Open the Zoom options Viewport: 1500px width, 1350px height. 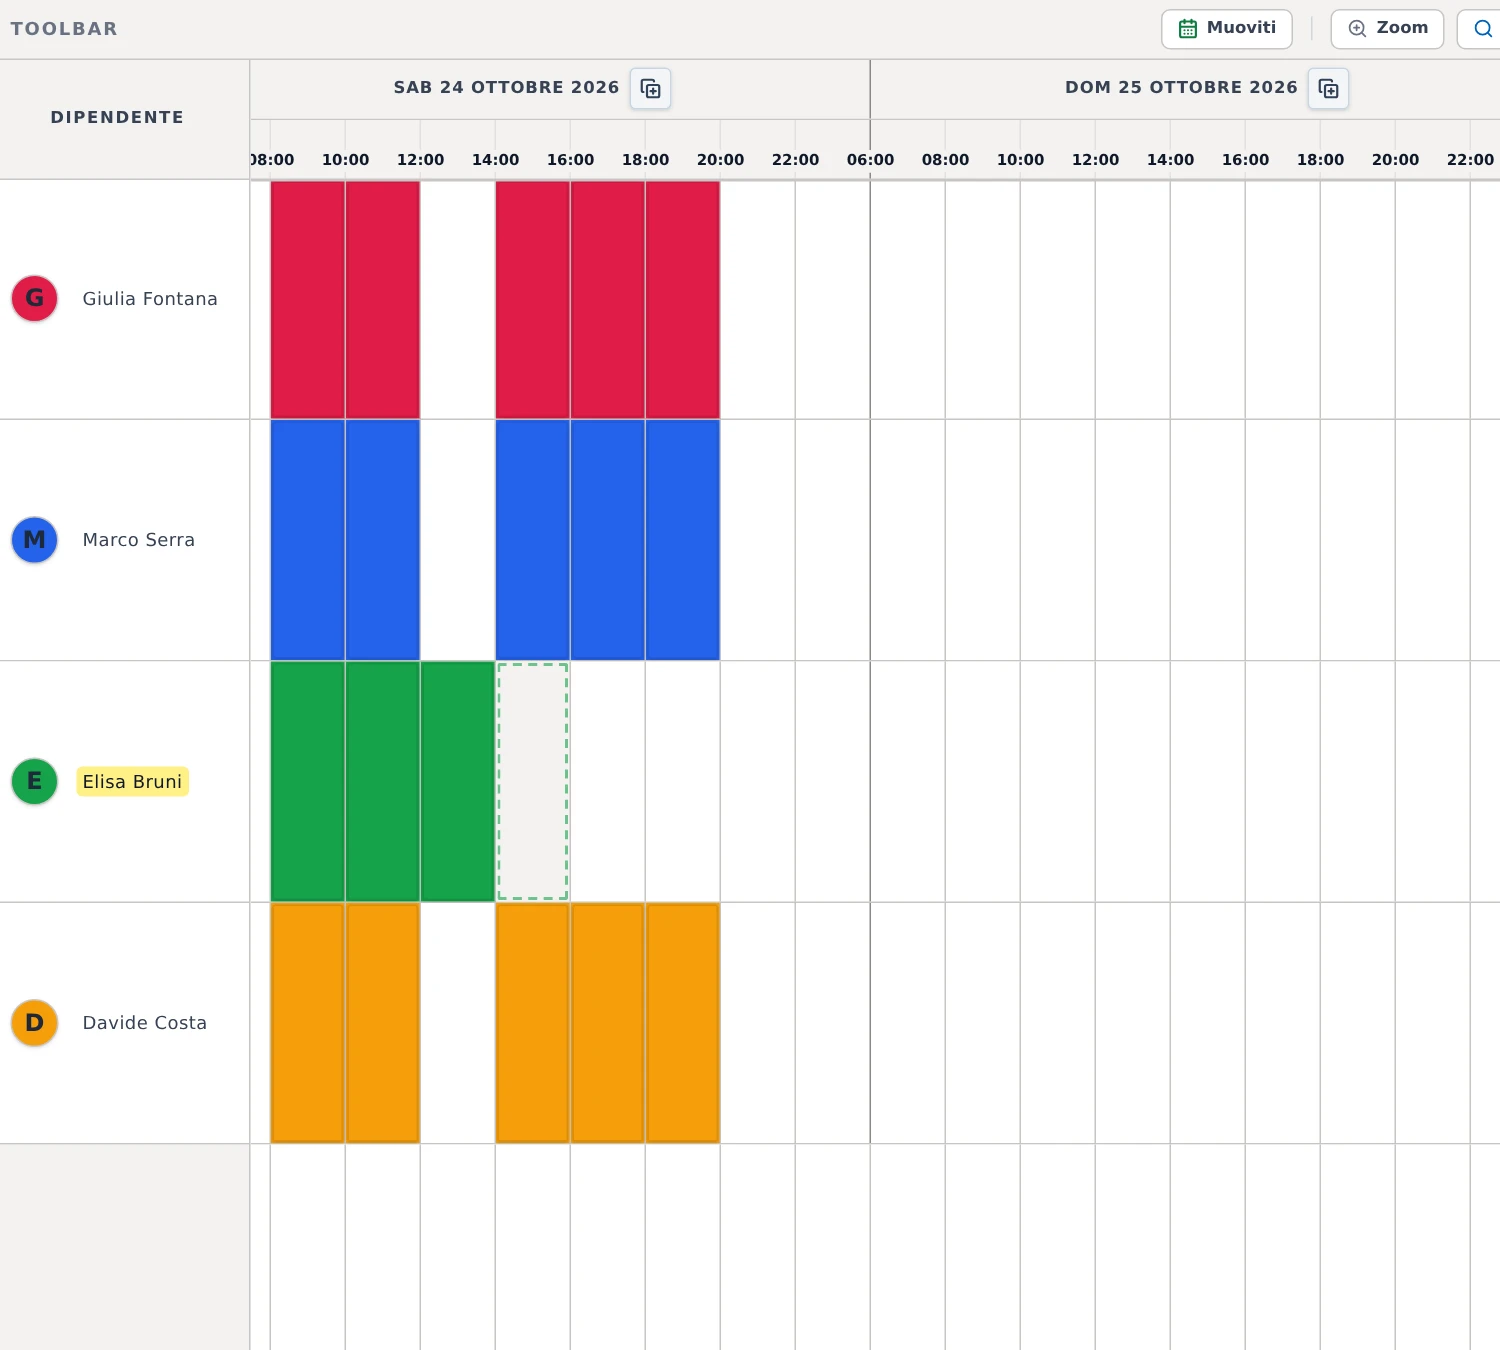point(1387,29)
